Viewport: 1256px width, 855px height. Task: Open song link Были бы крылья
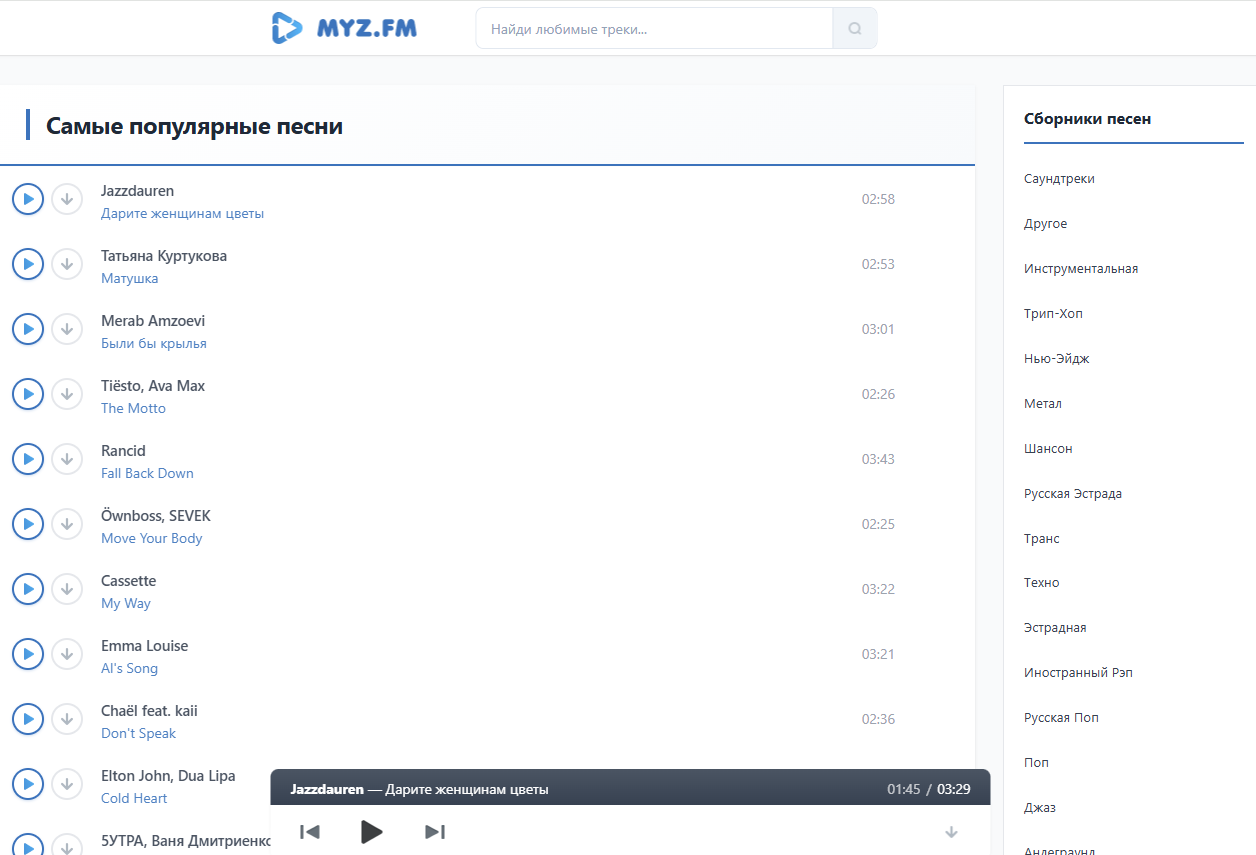tap(154, 344)
